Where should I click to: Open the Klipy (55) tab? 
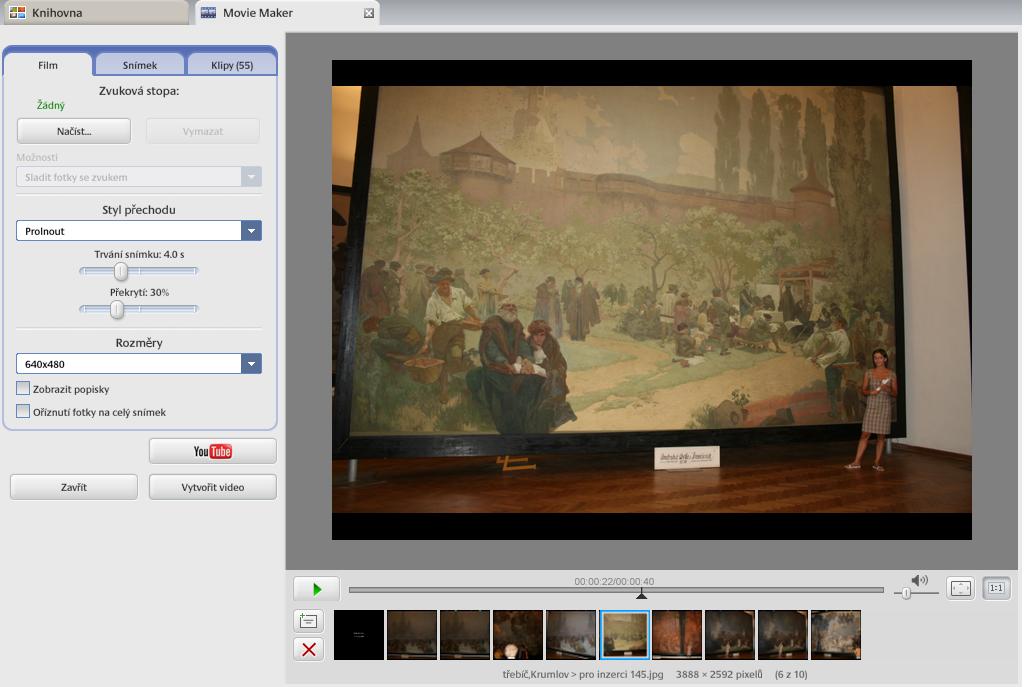point(232,65)
